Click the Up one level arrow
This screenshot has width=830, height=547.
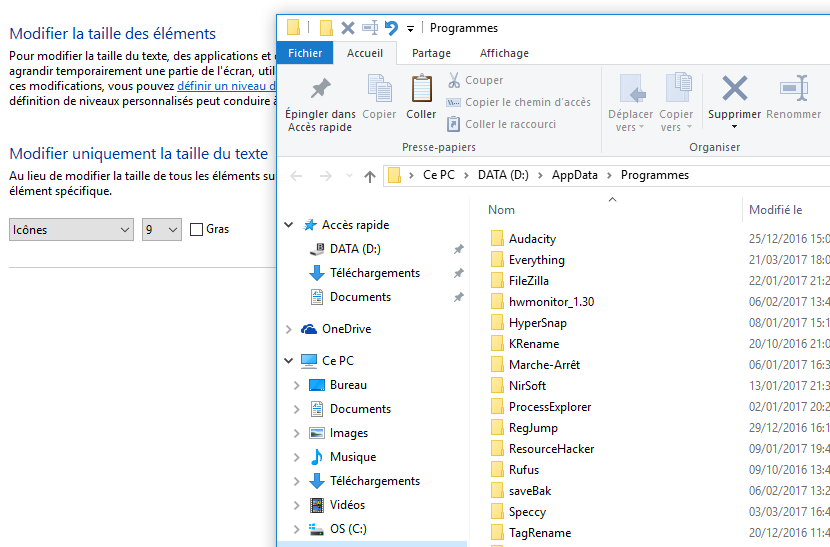[x=369, y=176]
